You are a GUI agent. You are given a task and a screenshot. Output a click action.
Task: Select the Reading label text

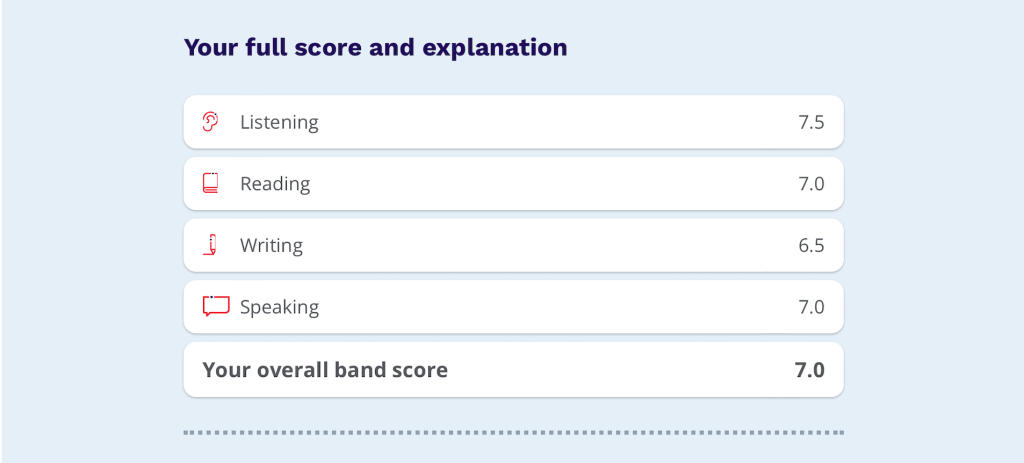[x=275, y=184]
